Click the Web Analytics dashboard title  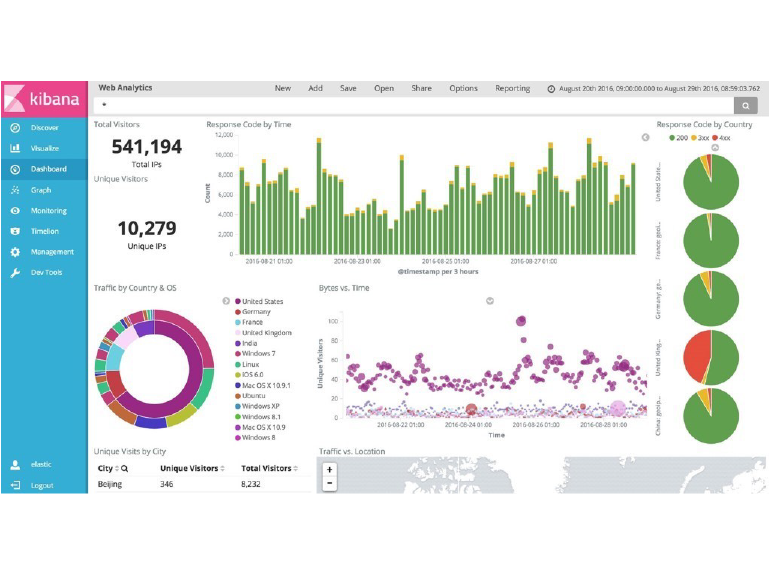coord(125,88)
